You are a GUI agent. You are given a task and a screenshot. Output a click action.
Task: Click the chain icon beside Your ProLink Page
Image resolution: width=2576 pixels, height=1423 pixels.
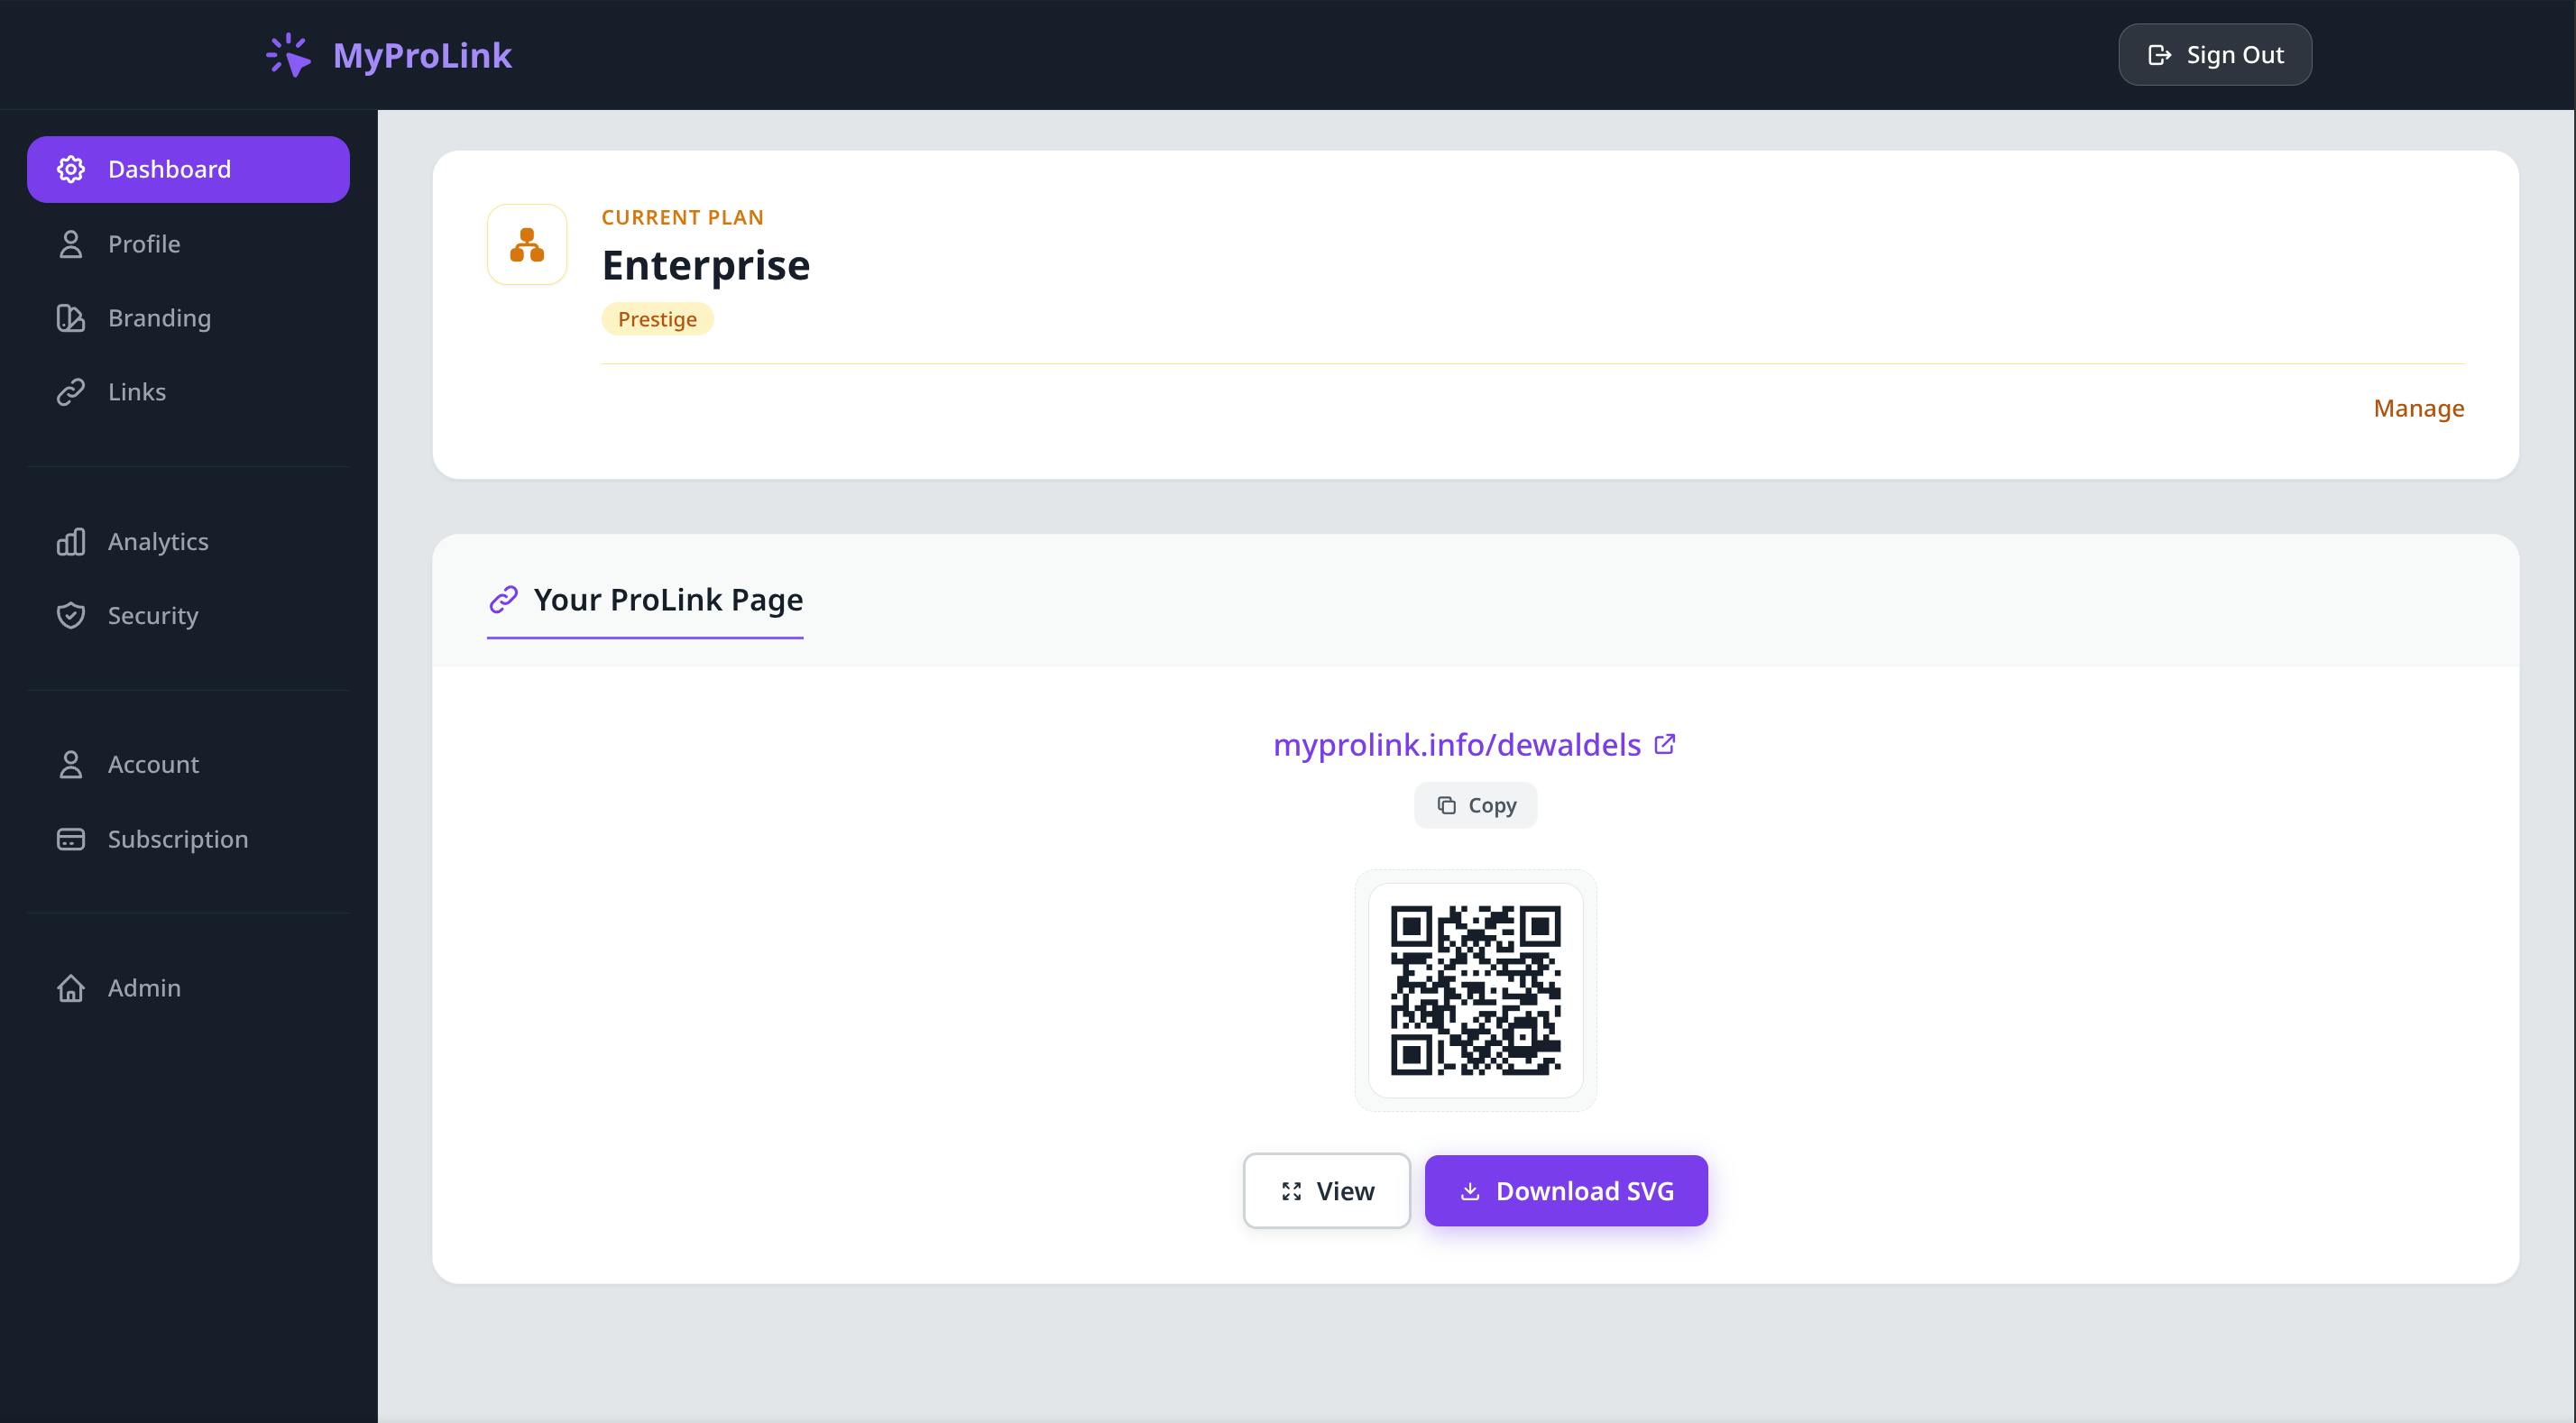(503, 599)
